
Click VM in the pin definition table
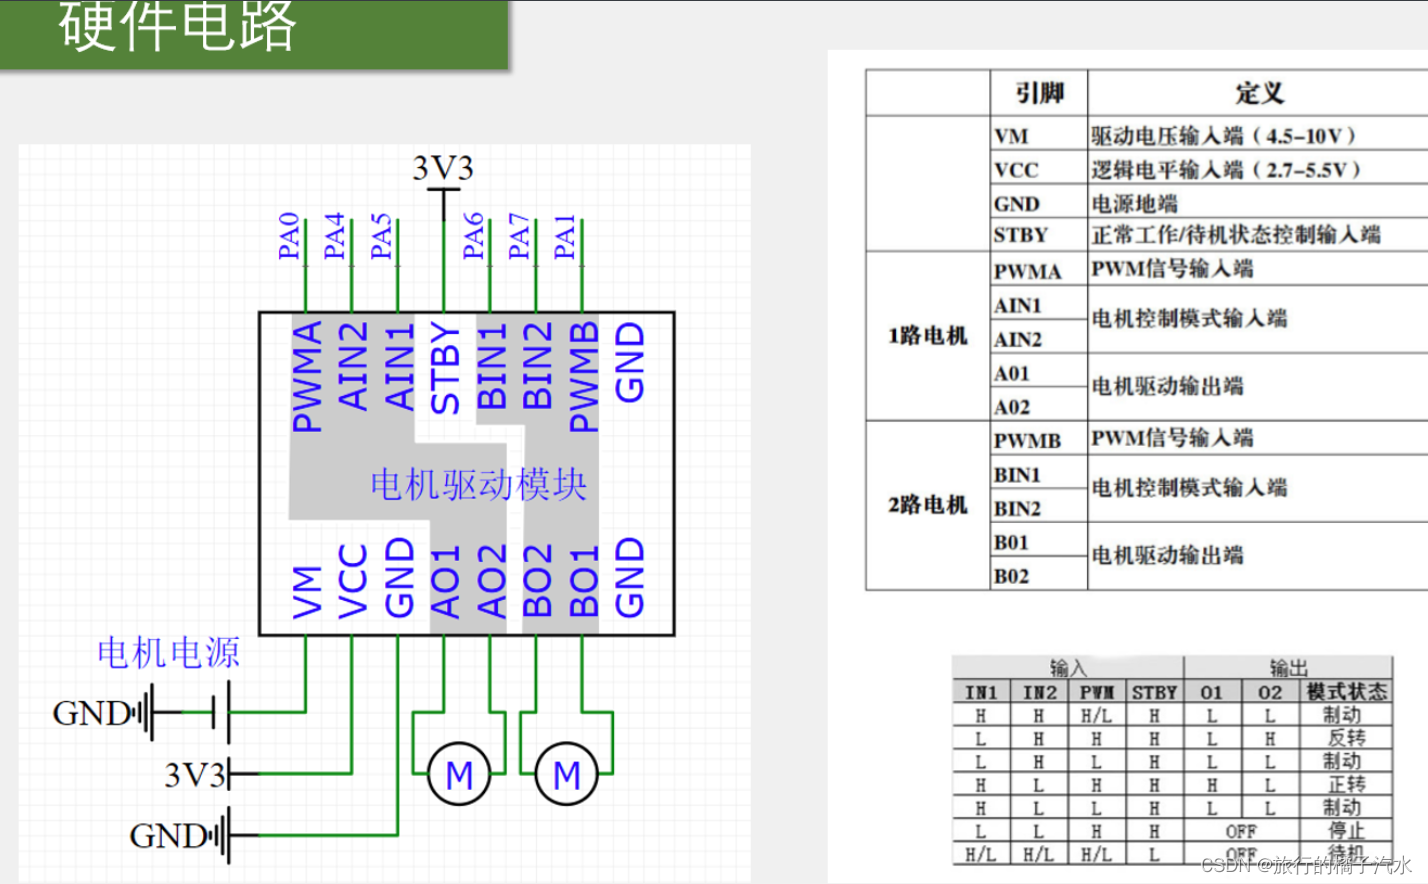point(1011,136)
